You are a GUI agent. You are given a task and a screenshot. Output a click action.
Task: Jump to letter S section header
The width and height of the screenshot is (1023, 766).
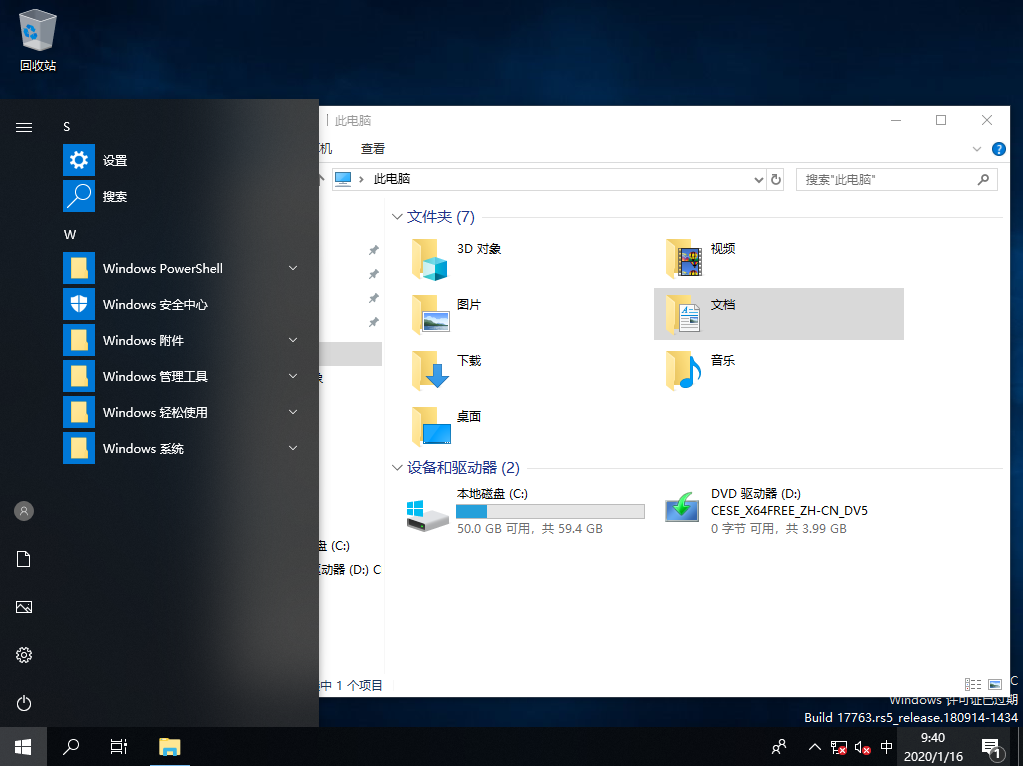67,127
